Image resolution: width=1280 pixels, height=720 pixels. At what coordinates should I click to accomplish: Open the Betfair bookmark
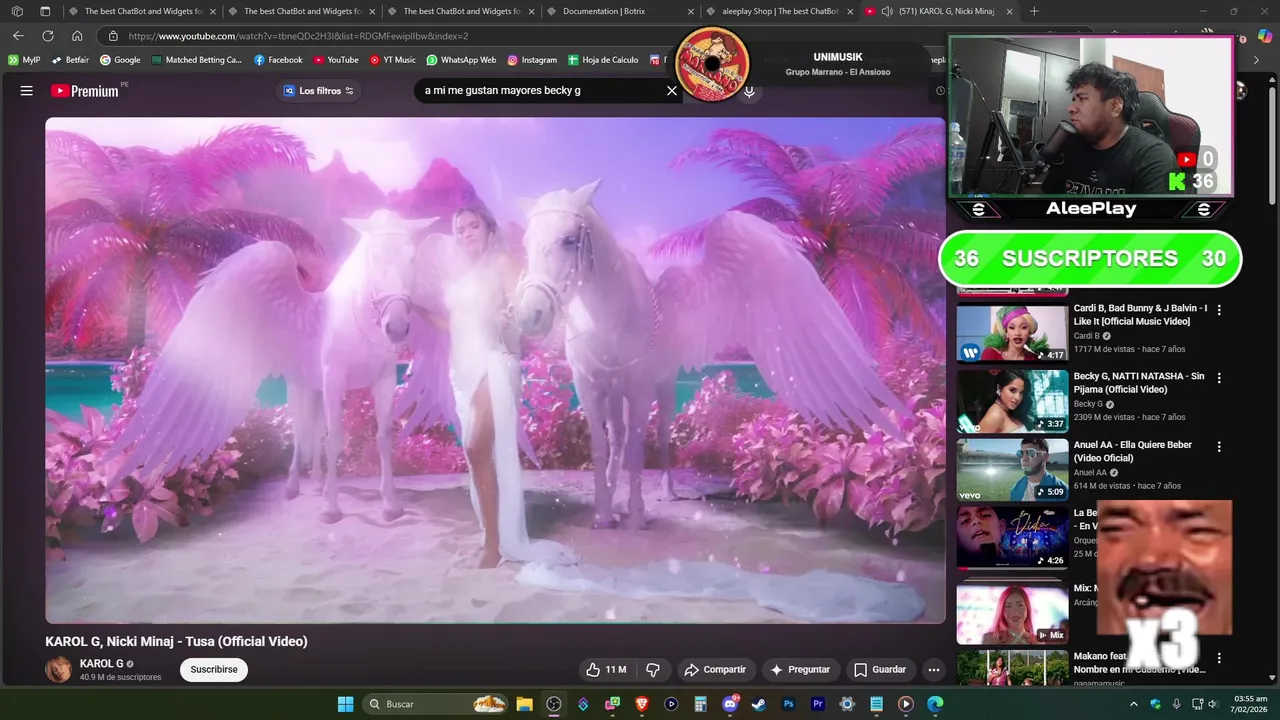(x=70, y=60)
